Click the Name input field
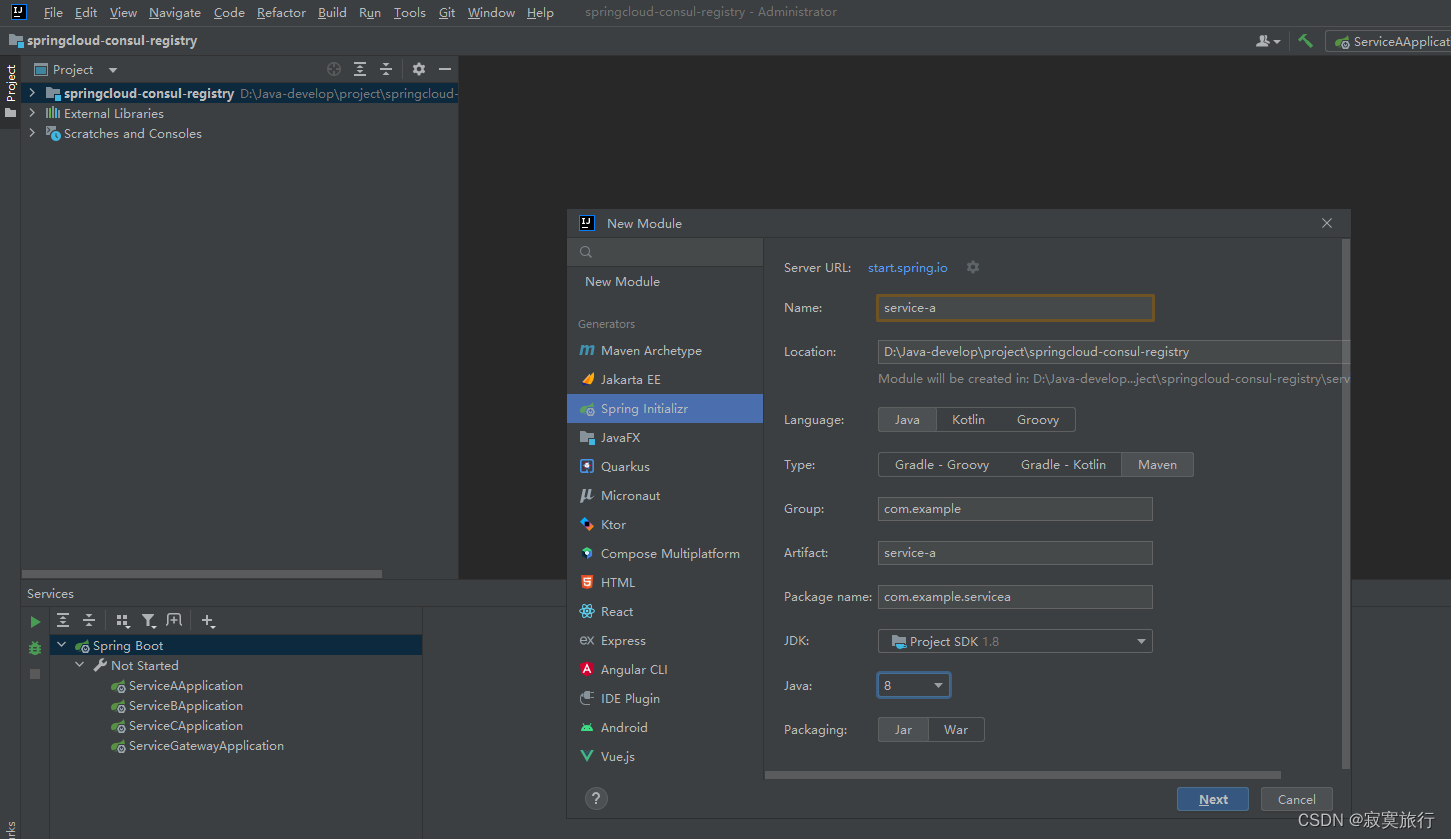This screenshot has height=839, width=1451. 1015,308
